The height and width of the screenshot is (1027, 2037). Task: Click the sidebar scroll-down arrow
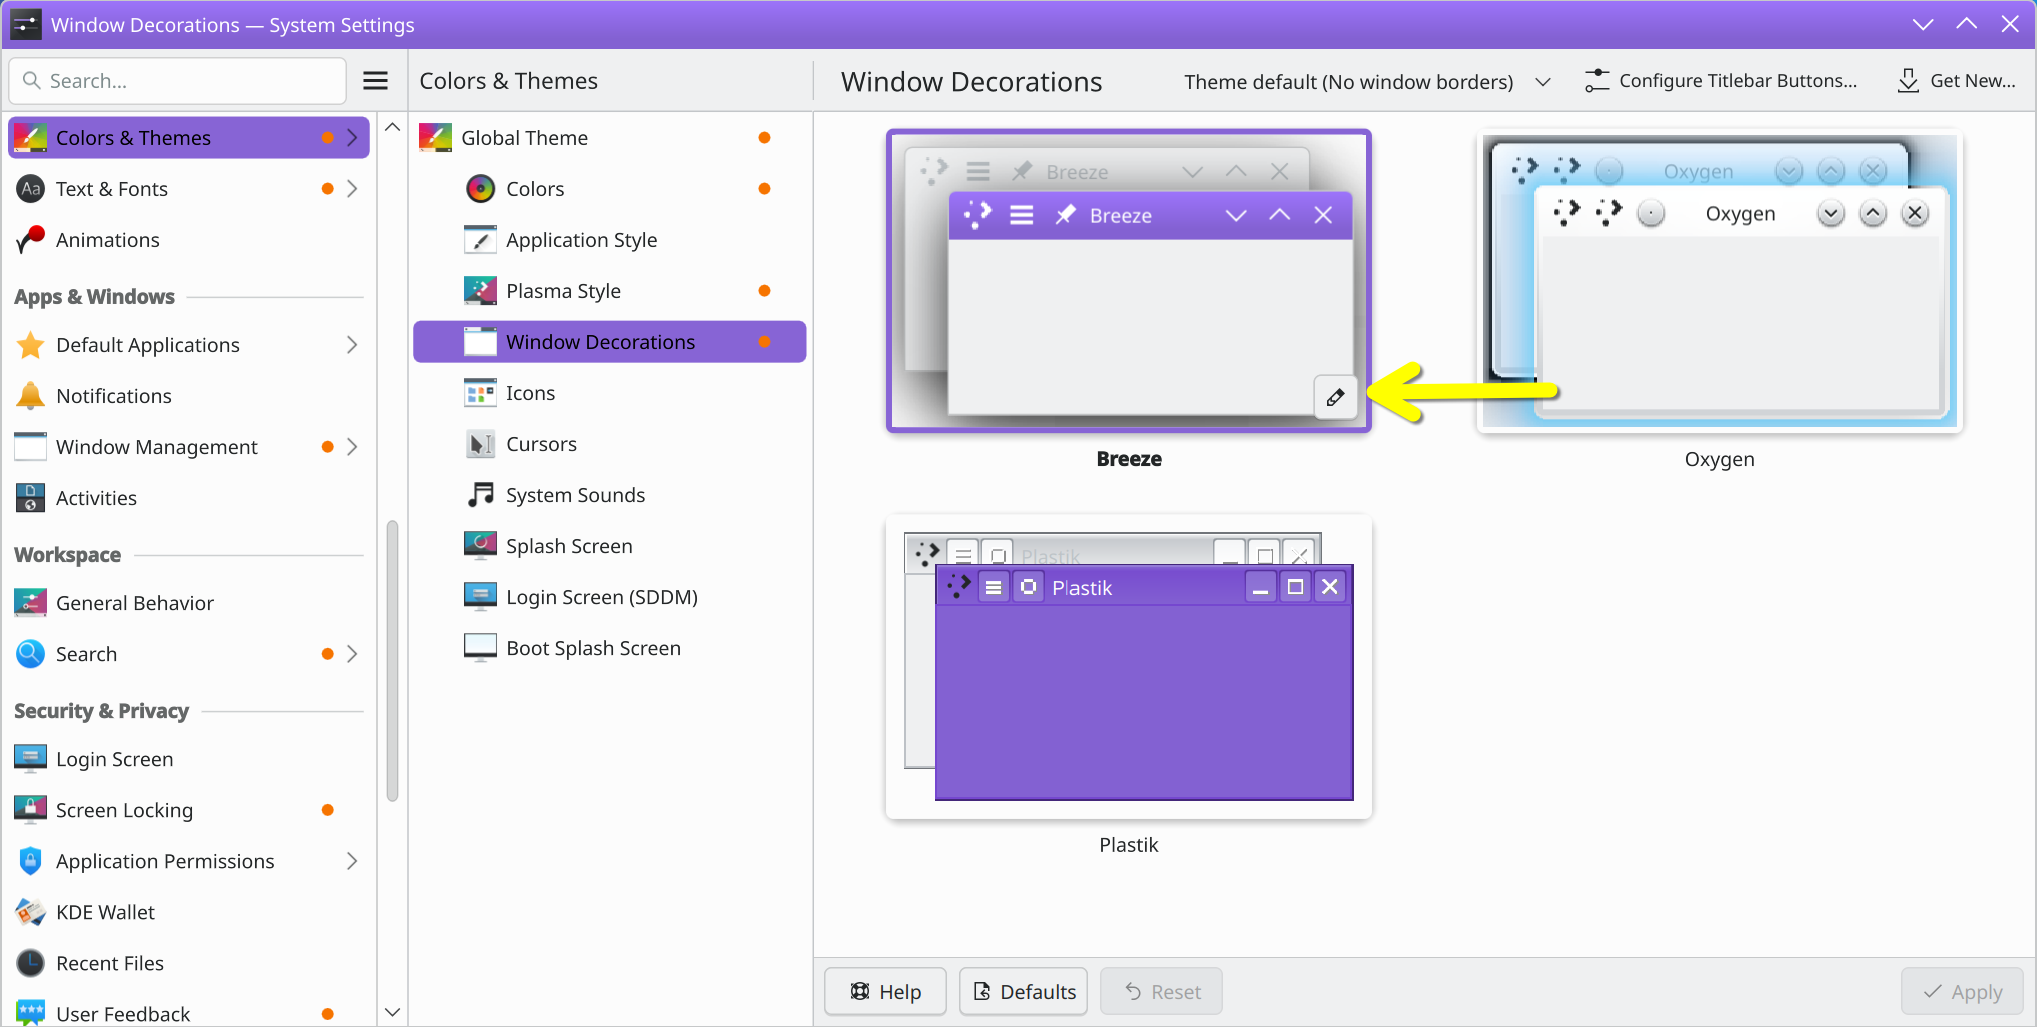(393, 1012)
